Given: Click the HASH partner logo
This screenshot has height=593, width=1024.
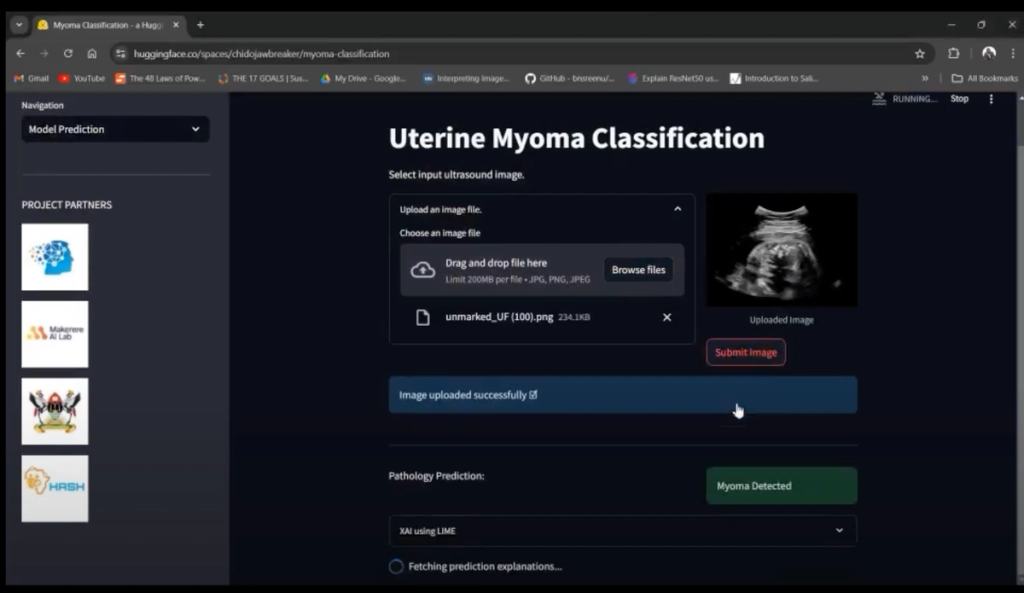Looking at the screenshot, I should click(x=55, y=488).
